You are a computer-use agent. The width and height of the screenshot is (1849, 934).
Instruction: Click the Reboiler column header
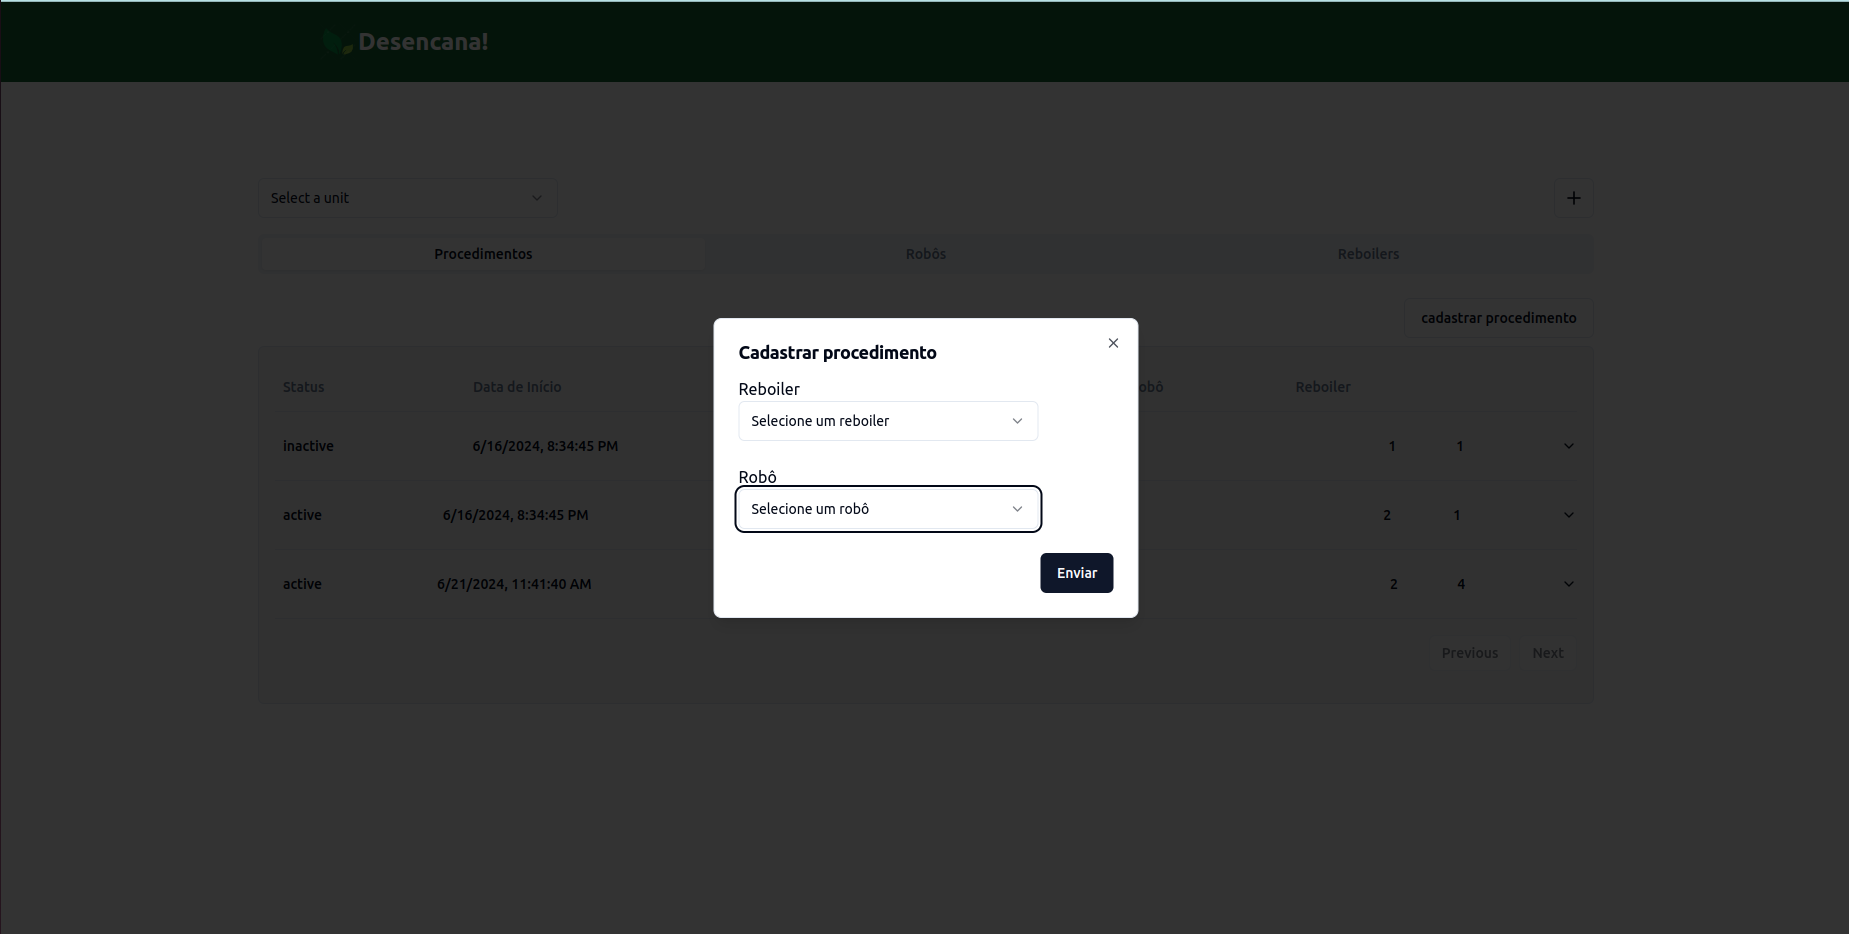tap(1322, 387)
